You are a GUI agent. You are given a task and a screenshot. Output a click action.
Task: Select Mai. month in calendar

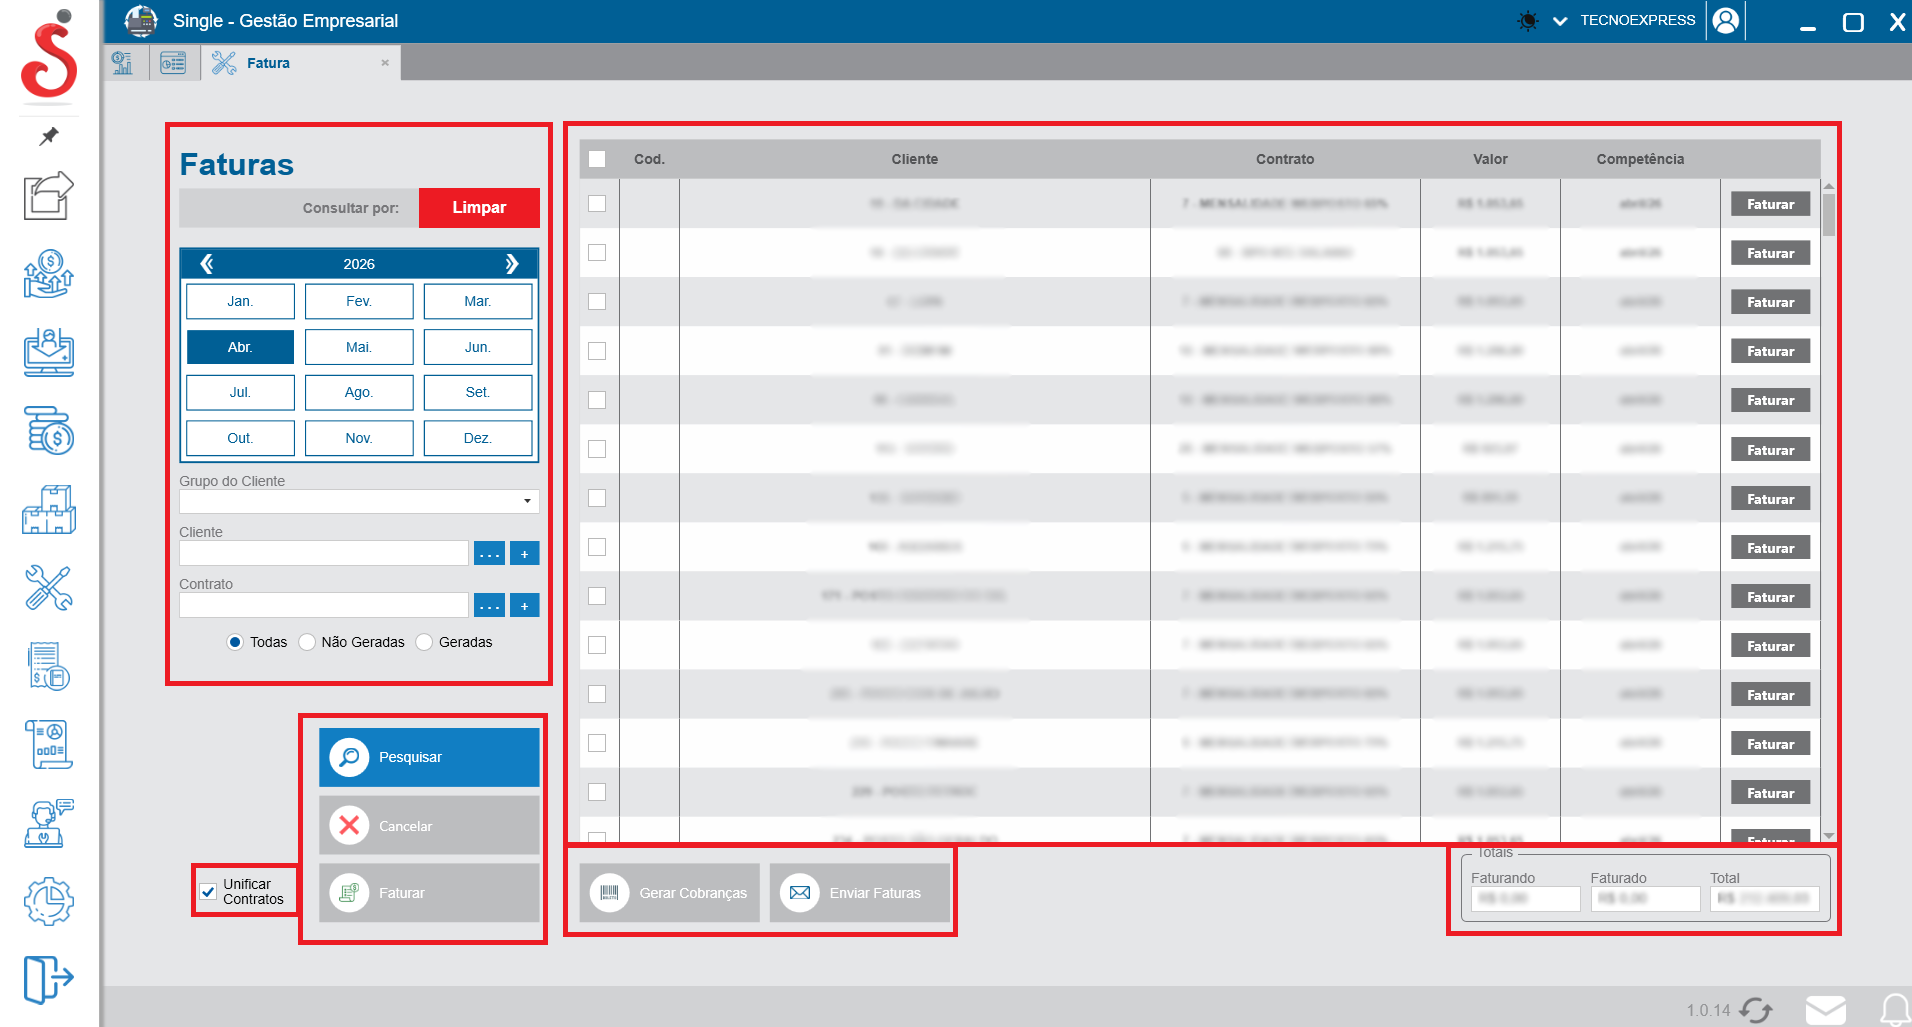358,347
